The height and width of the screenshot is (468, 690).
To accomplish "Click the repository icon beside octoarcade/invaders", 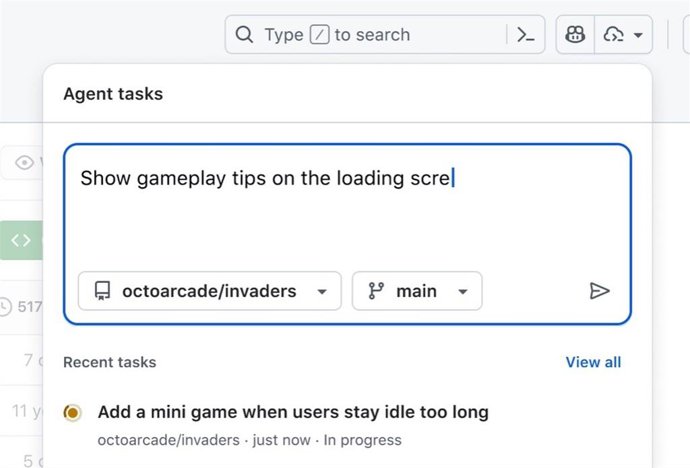I will (101, 291).
